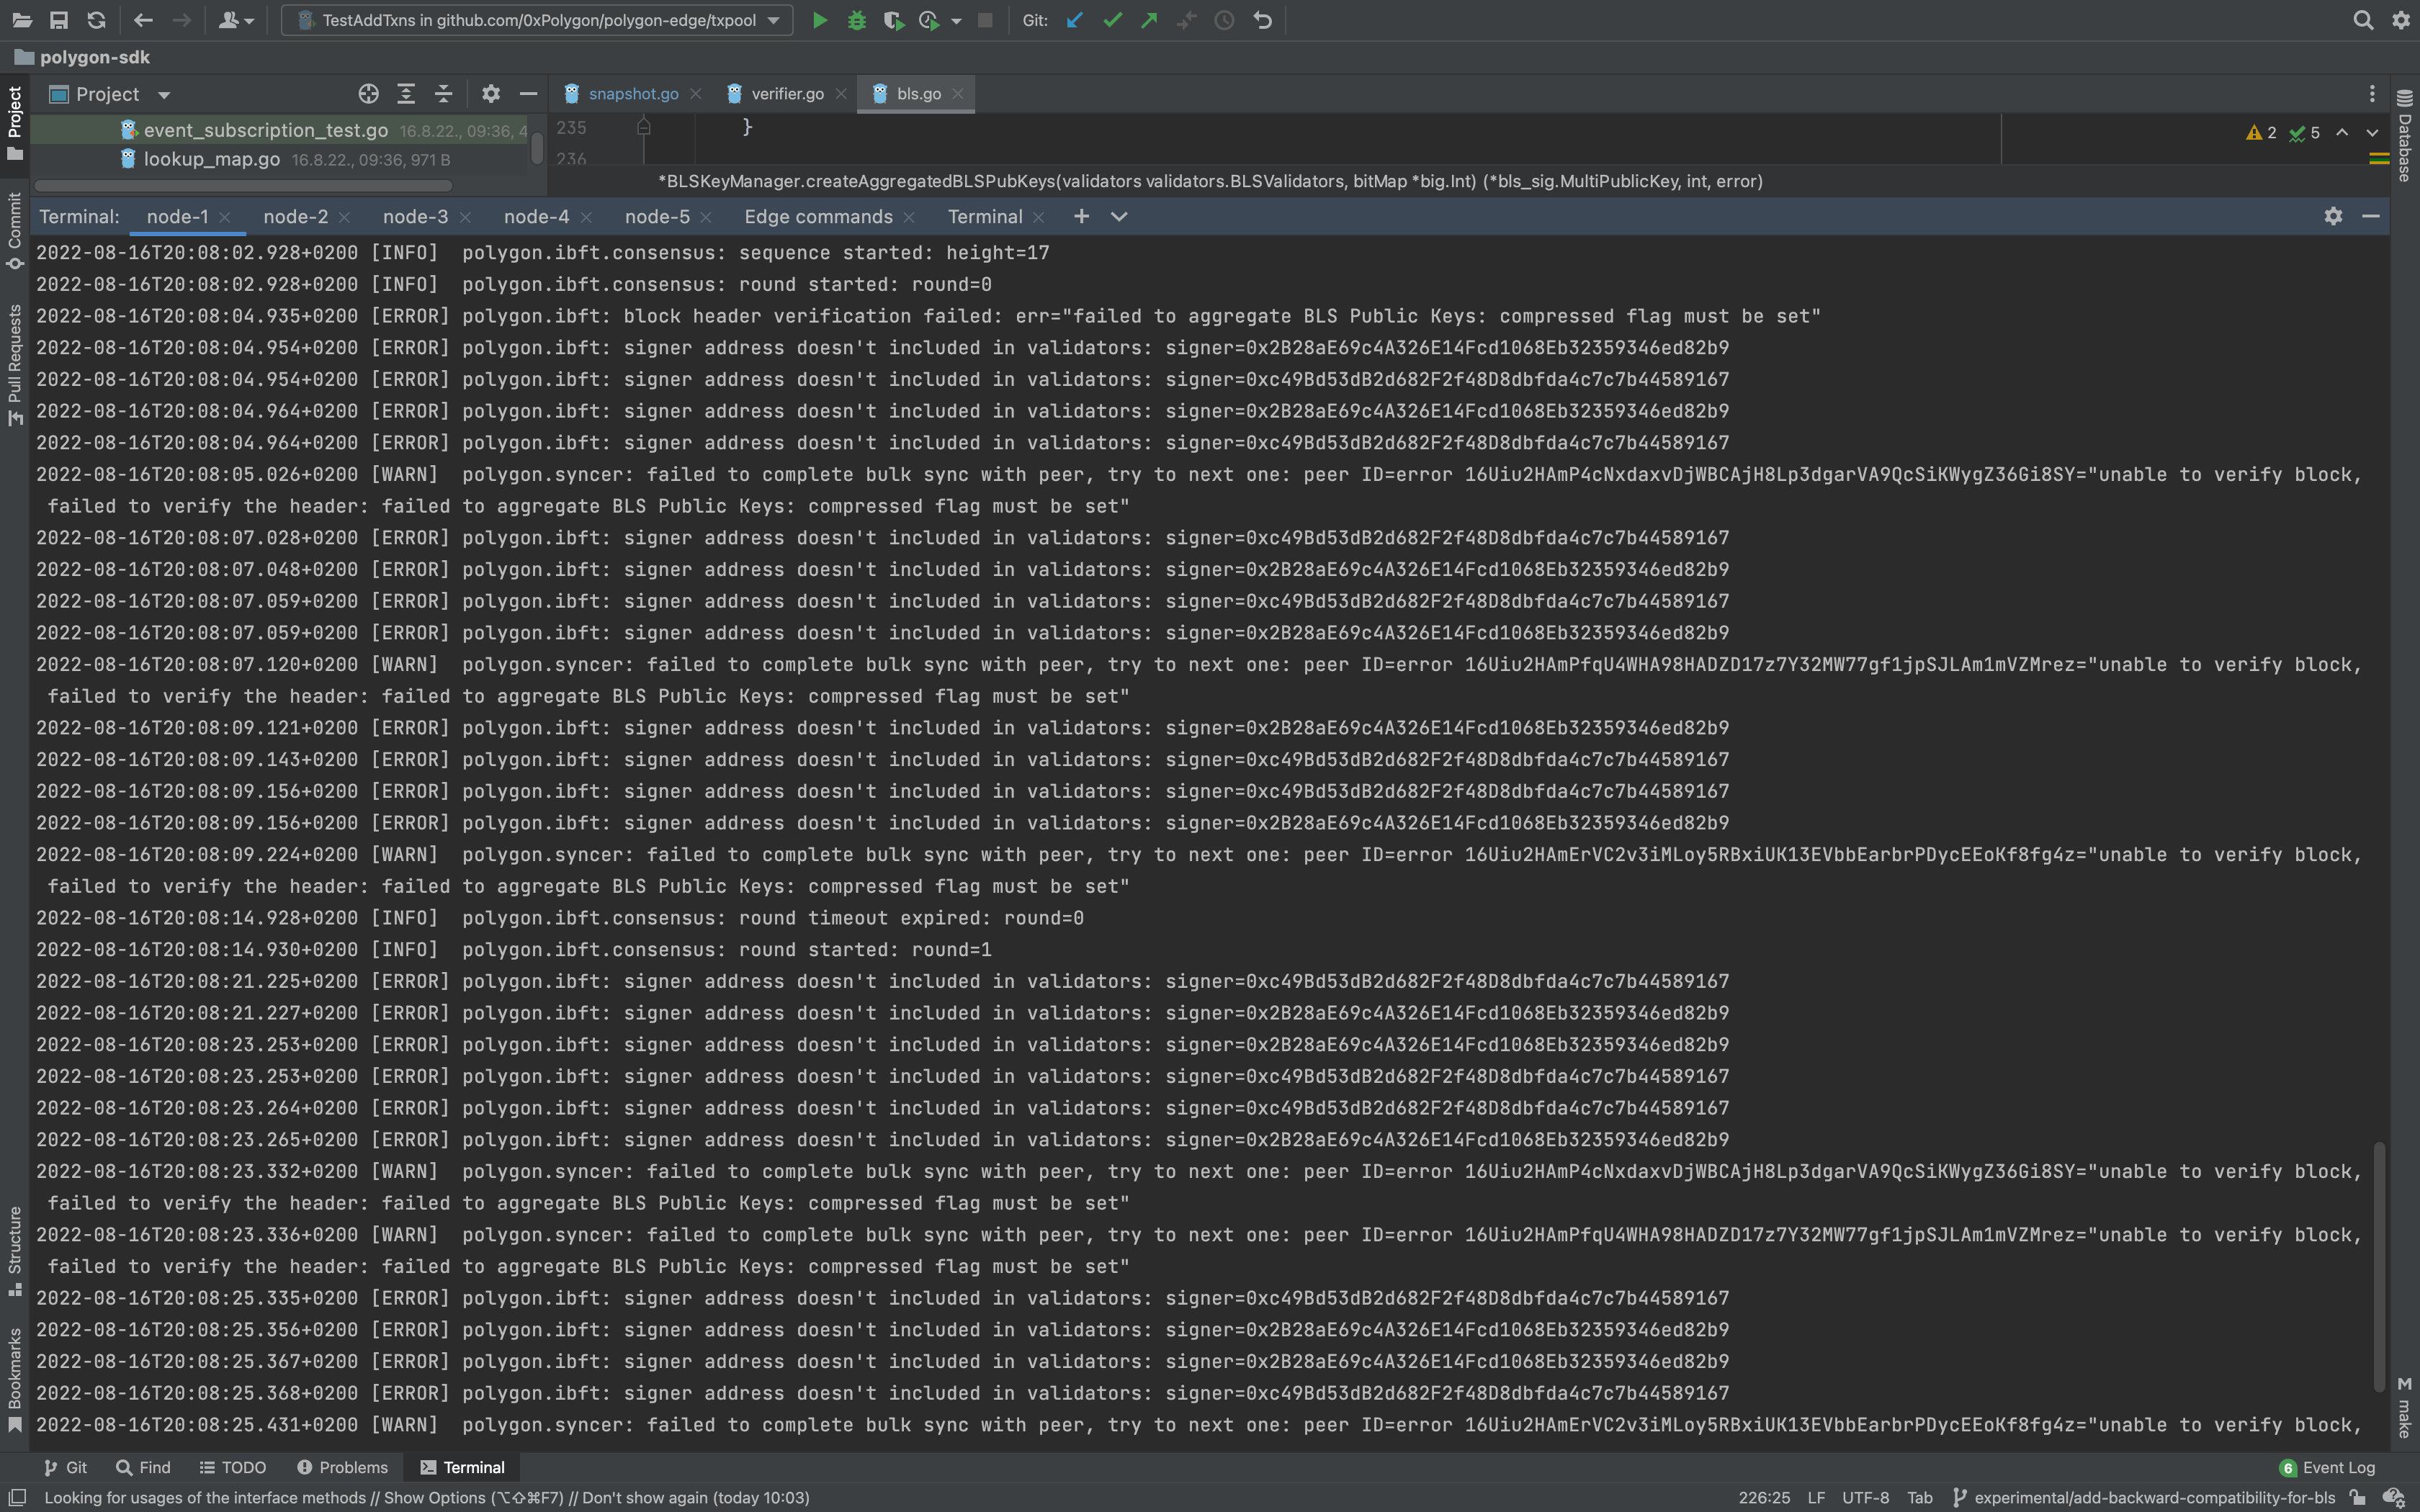
Task: Expand profiler options chevron
Action: pos(955,19)
